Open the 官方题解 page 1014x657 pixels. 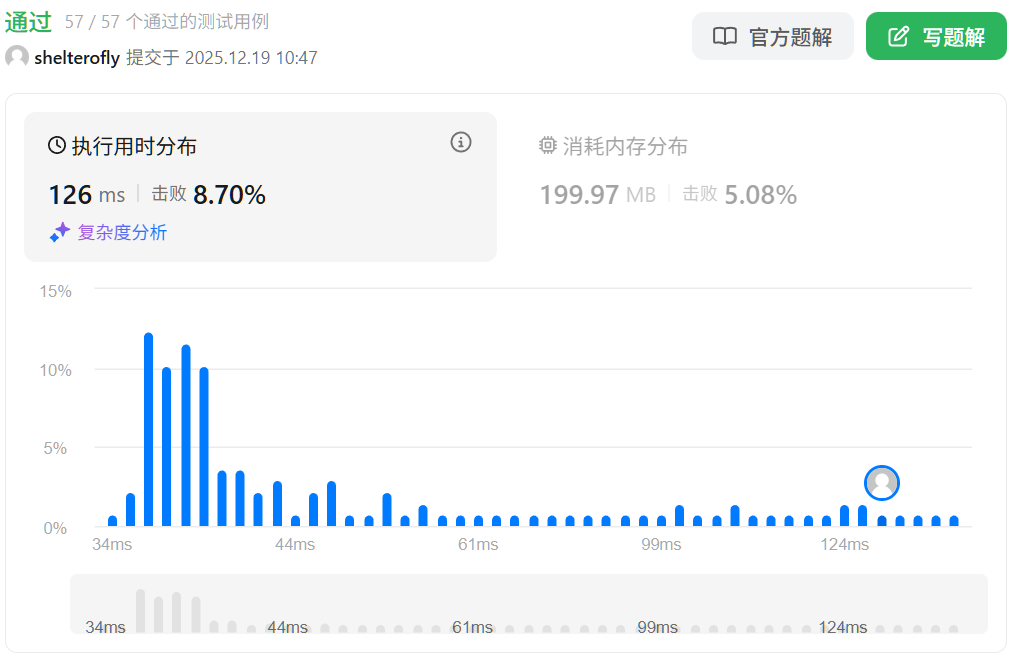point(772,37)
